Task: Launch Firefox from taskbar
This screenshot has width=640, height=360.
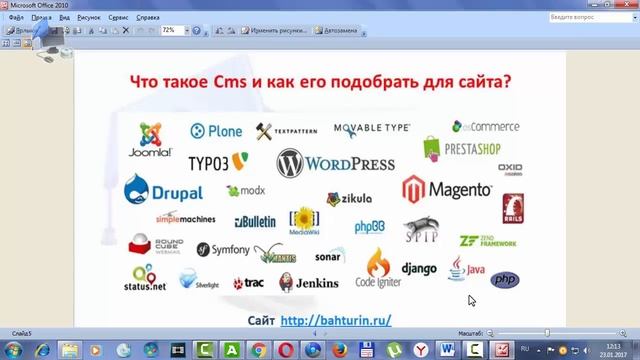Action: (340, 350)
